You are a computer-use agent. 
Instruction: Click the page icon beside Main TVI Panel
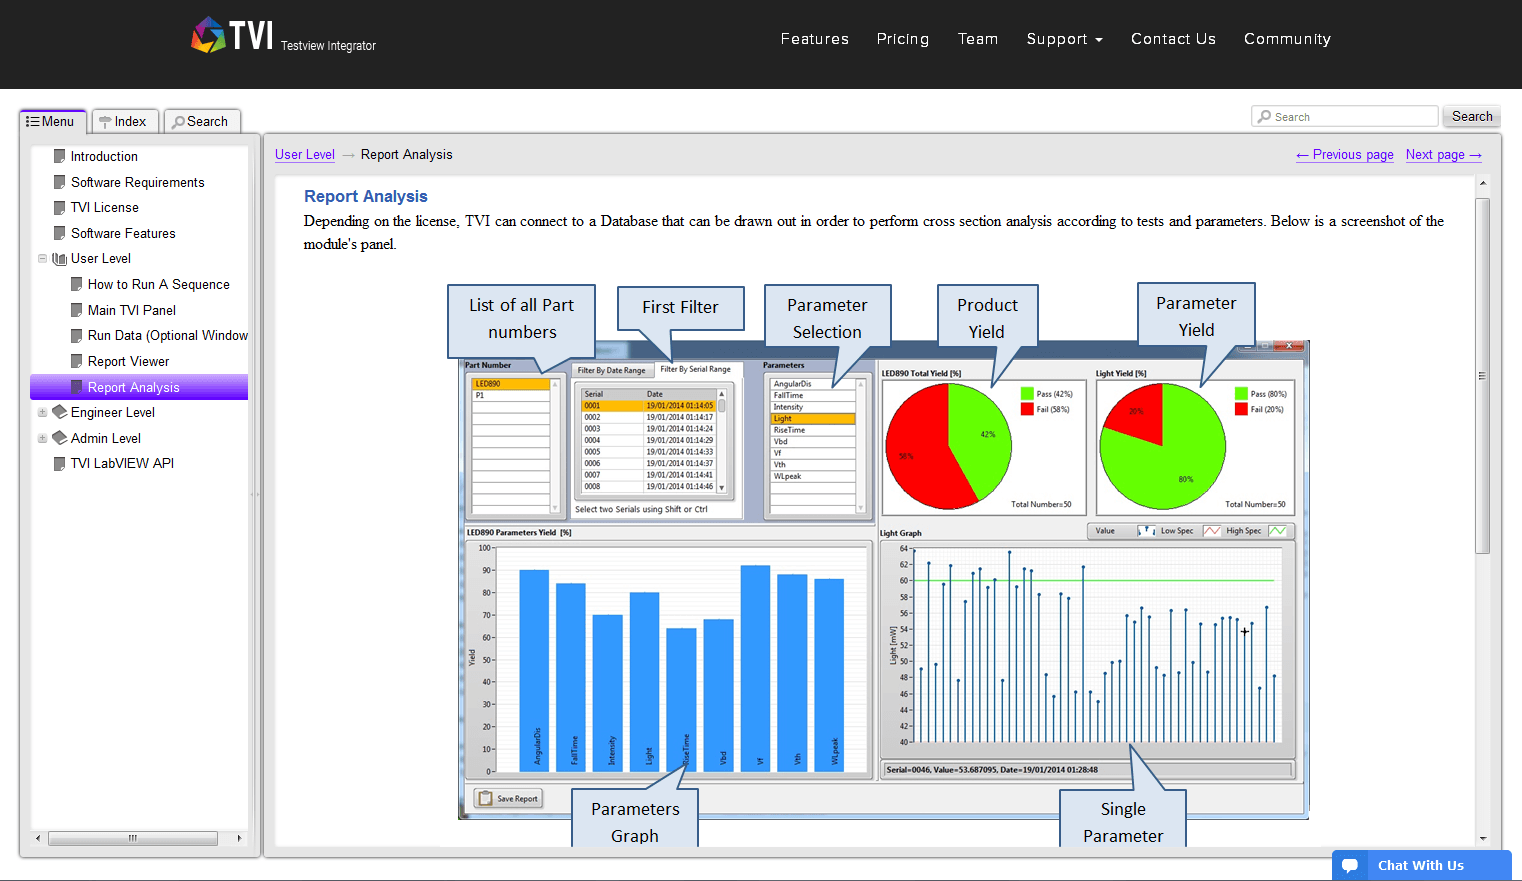click(77, 310)
